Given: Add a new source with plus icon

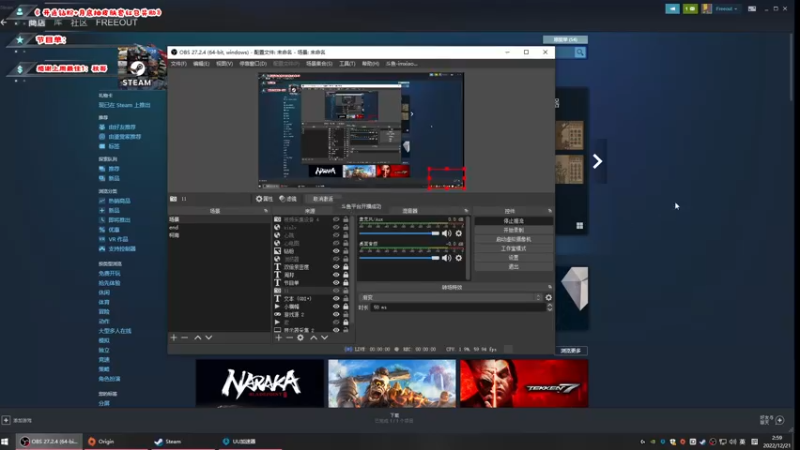Looking at the screenshot, I should coord(279,338).
